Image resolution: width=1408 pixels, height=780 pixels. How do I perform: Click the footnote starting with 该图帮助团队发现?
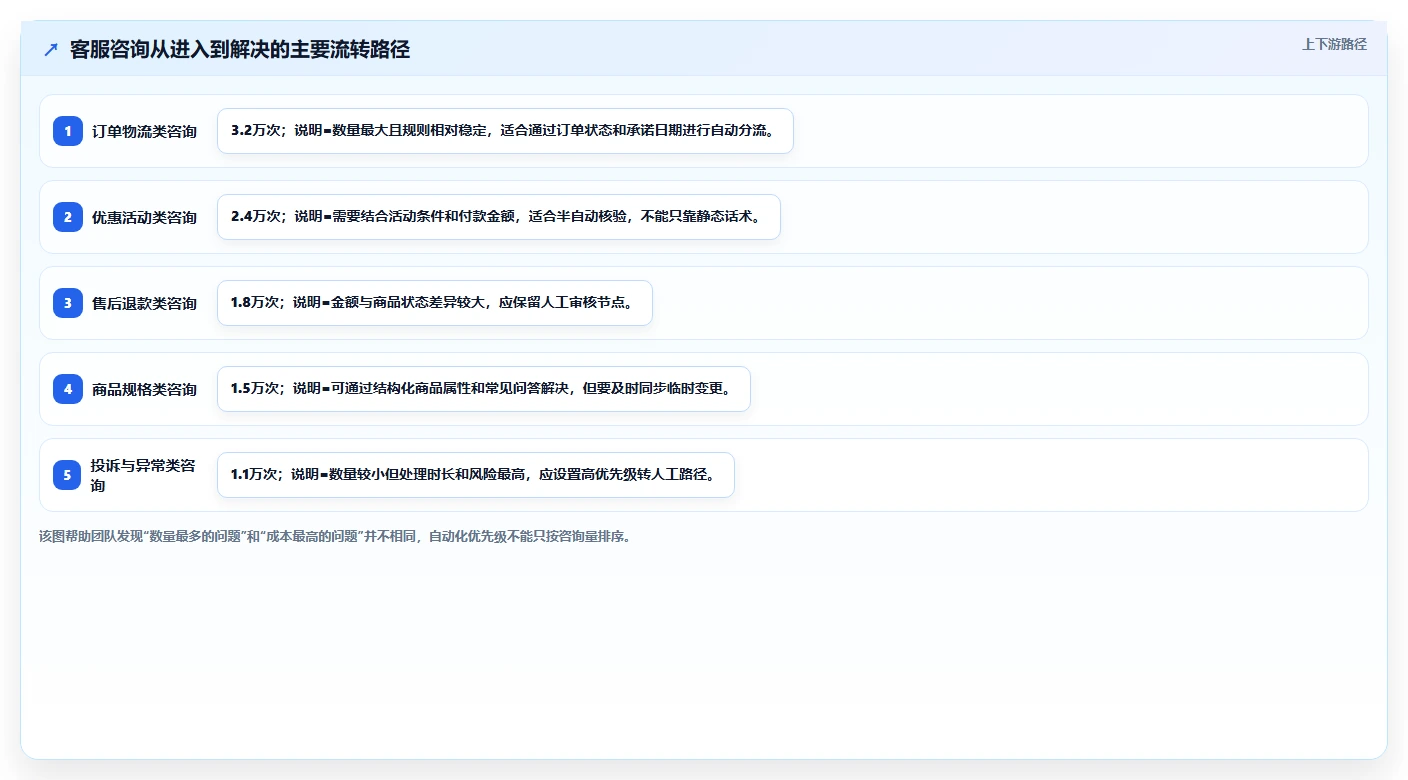[334, 536]
